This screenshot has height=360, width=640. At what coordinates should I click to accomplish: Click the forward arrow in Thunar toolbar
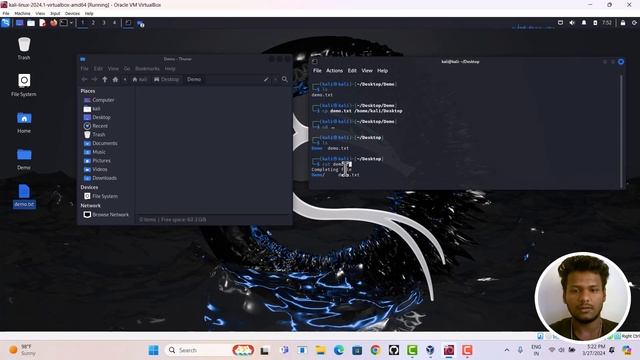[94, 79]
